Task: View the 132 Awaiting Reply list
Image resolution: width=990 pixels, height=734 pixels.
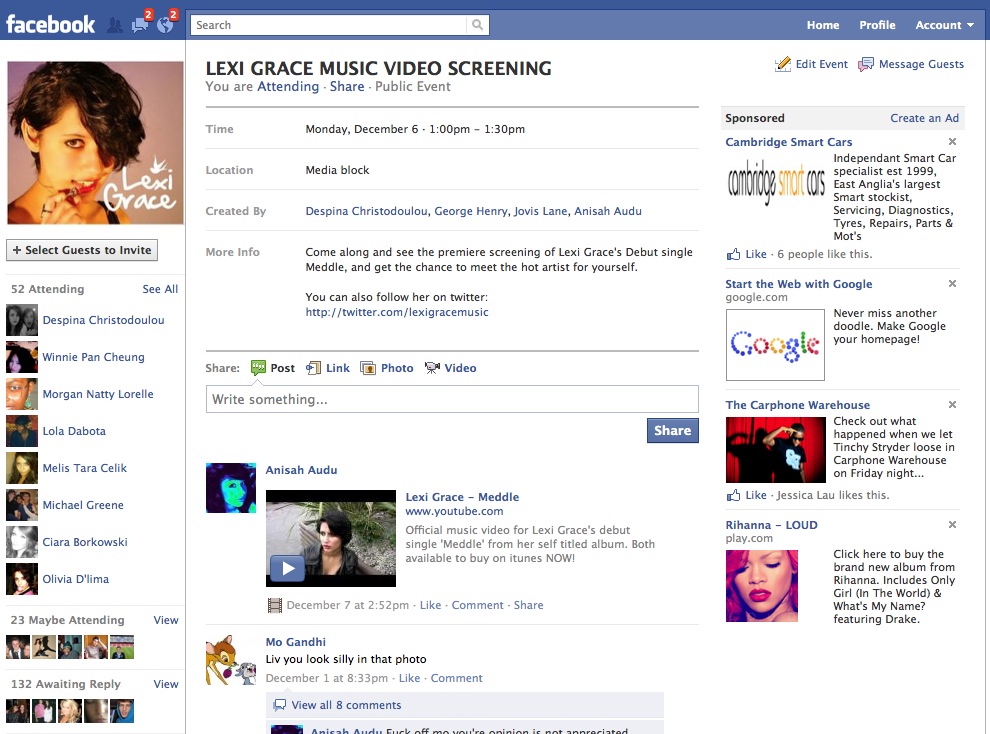Action: click(x=166, y=684)
